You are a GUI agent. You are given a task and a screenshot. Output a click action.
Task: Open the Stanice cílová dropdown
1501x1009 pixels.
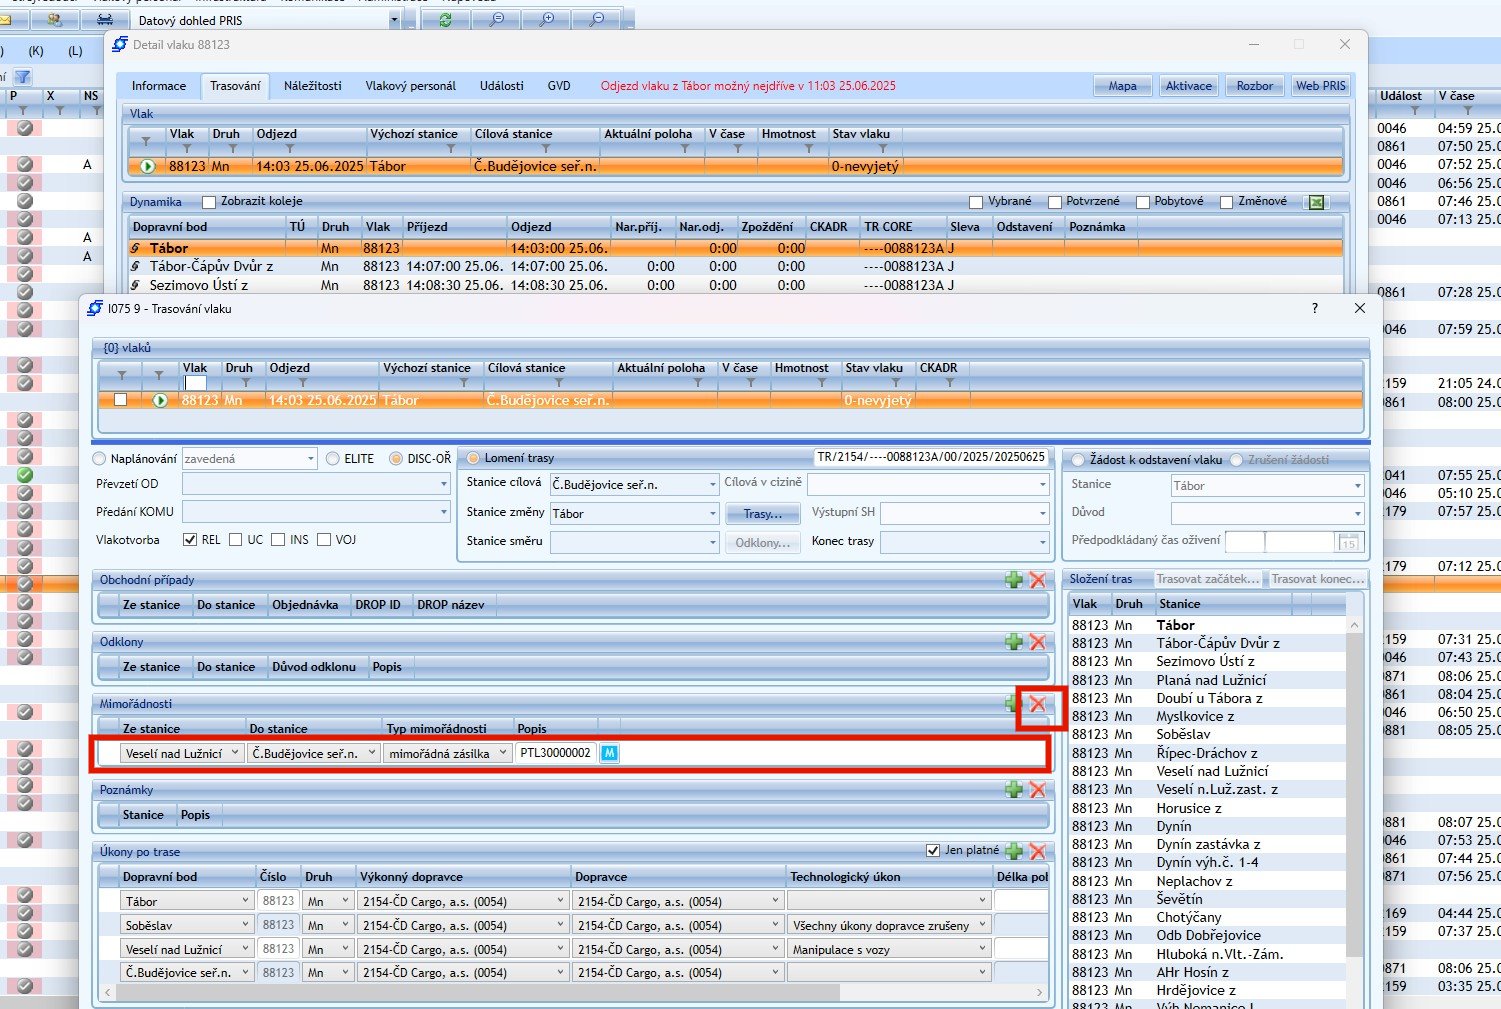click(x=712, y=485)
